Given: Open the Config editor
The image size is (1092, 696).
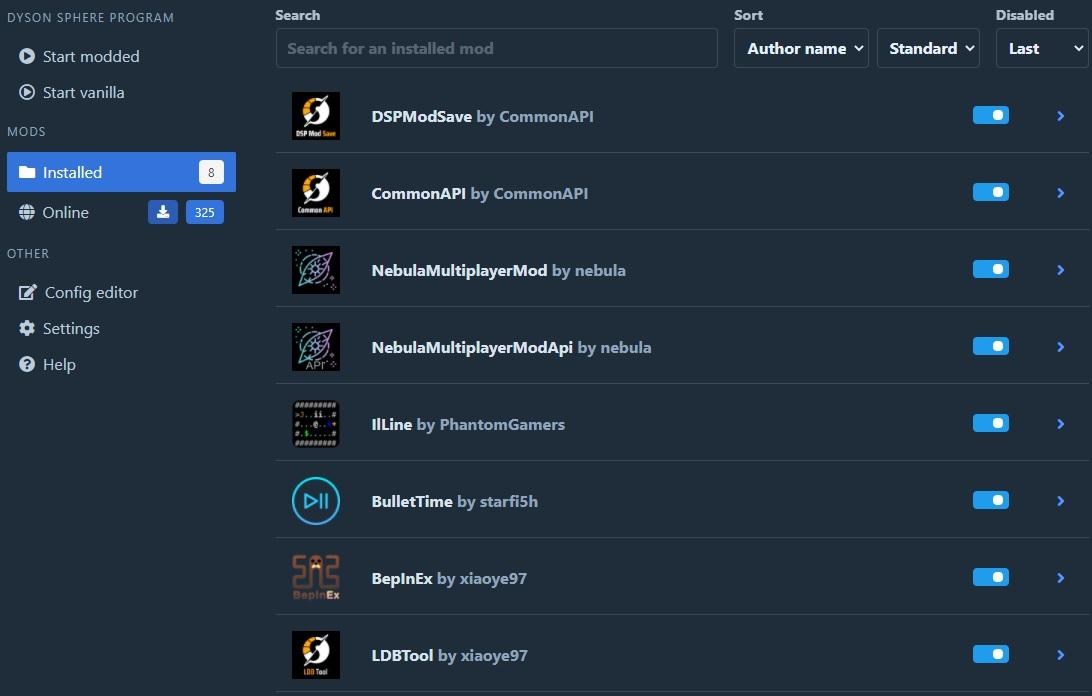Looking at the screenshot, I should [x=90, y=292].
